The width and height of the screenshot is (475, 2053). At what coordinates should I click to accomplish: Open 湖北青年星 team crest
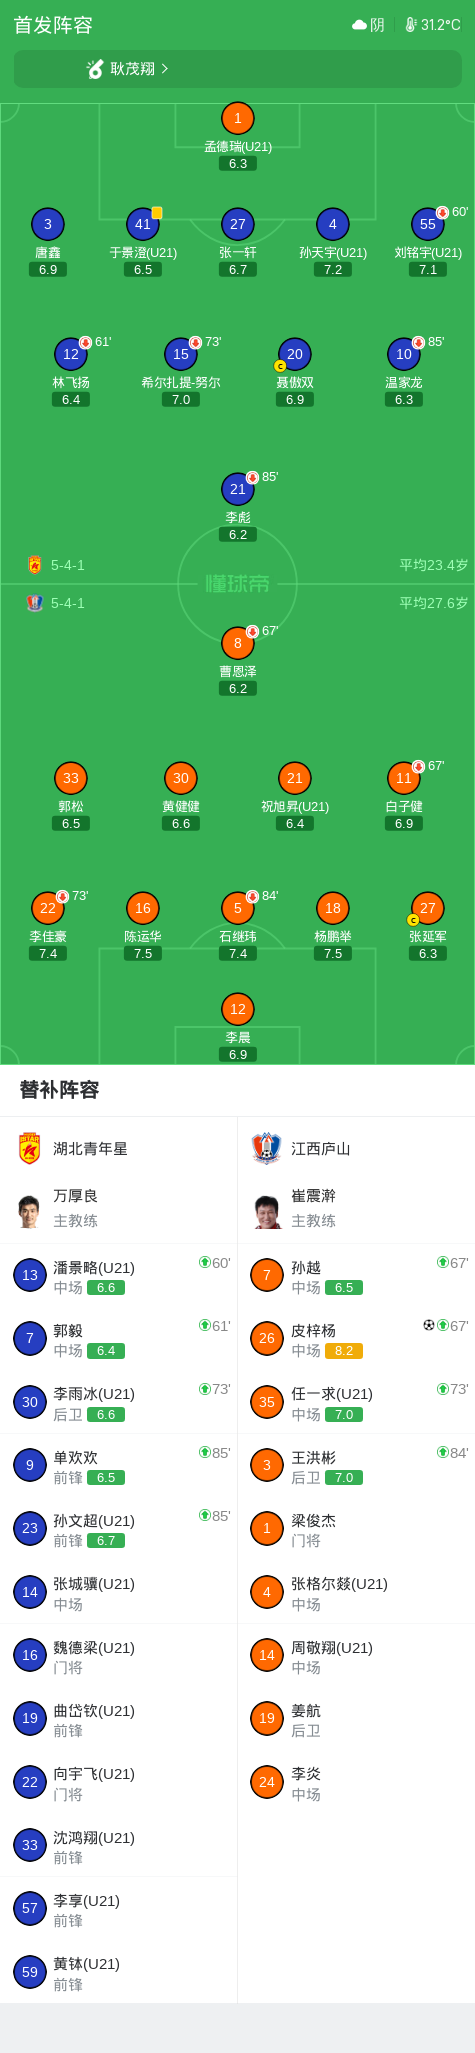point(30,1149)
